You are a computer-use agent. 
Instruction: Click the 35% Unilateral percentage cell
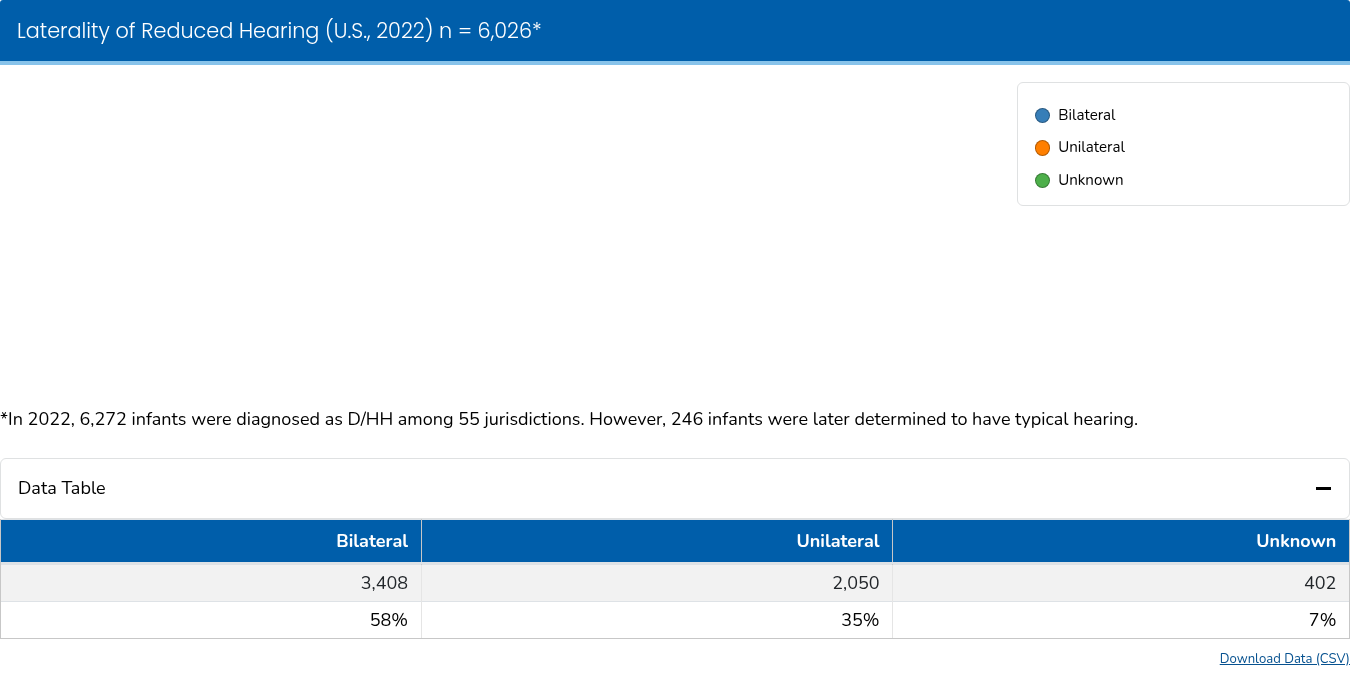tap(859, 620)
